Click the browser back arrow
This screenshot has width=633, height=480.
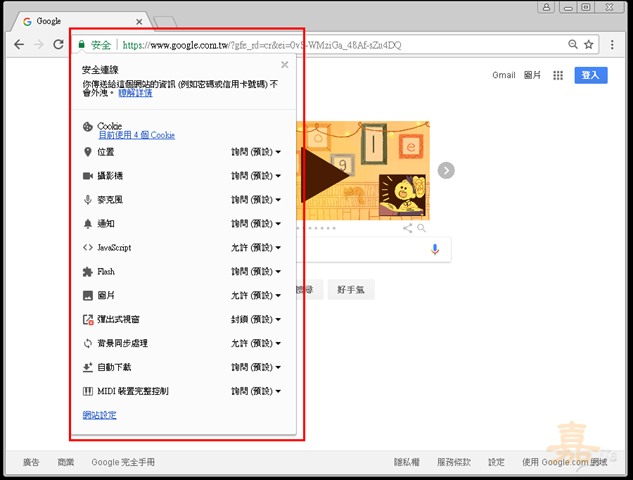(19, 44)
